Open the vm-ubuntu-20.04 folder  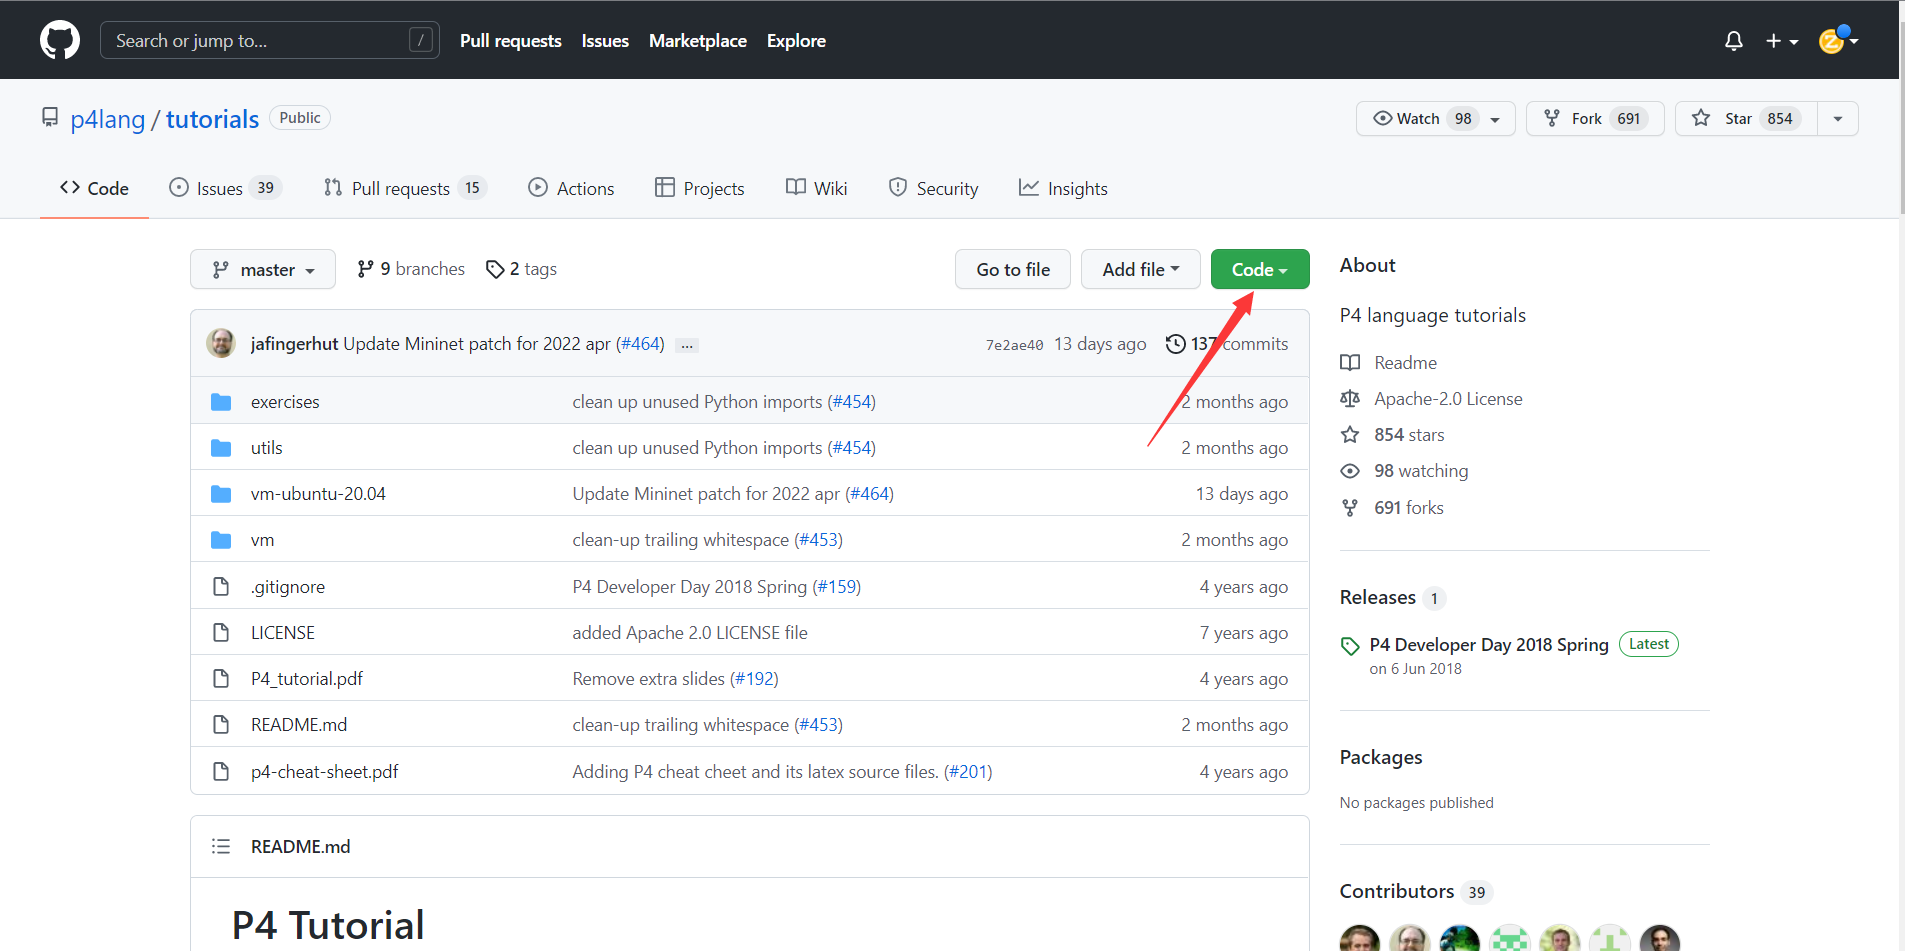point(318,494)
